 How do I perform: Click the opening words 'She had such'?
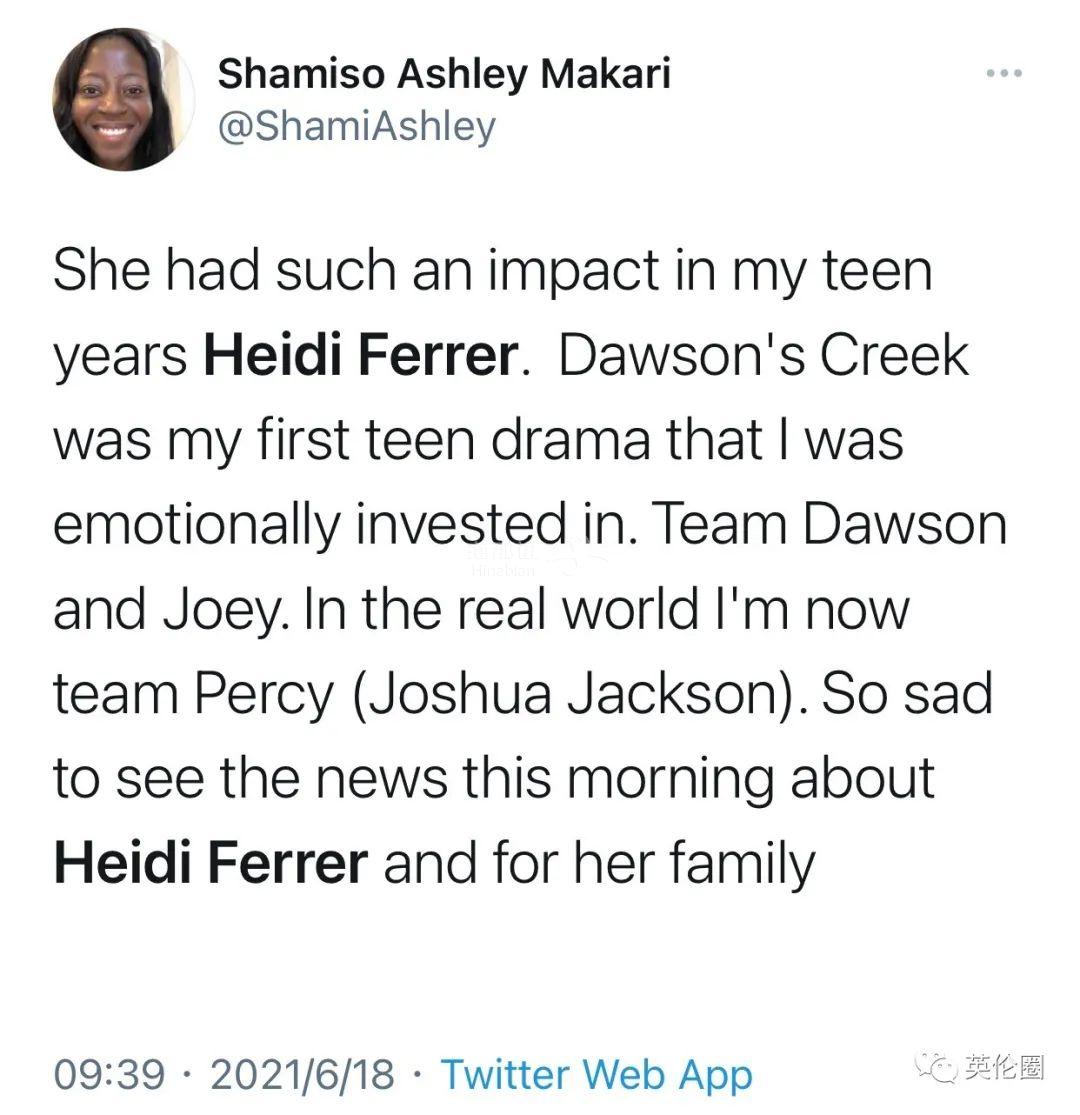pos(224,270)
